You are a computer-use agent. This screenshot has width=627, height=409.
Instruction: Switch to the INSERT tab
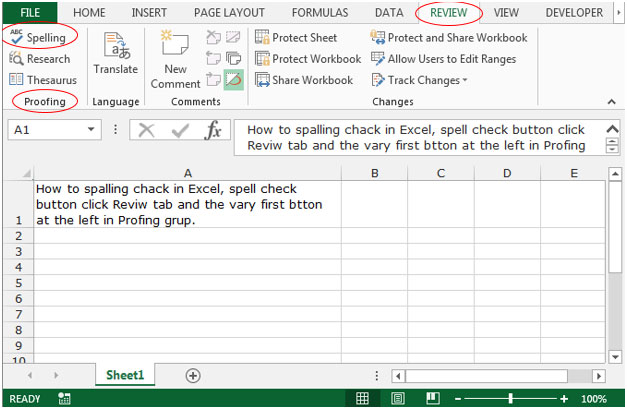(x=149, y=13)
